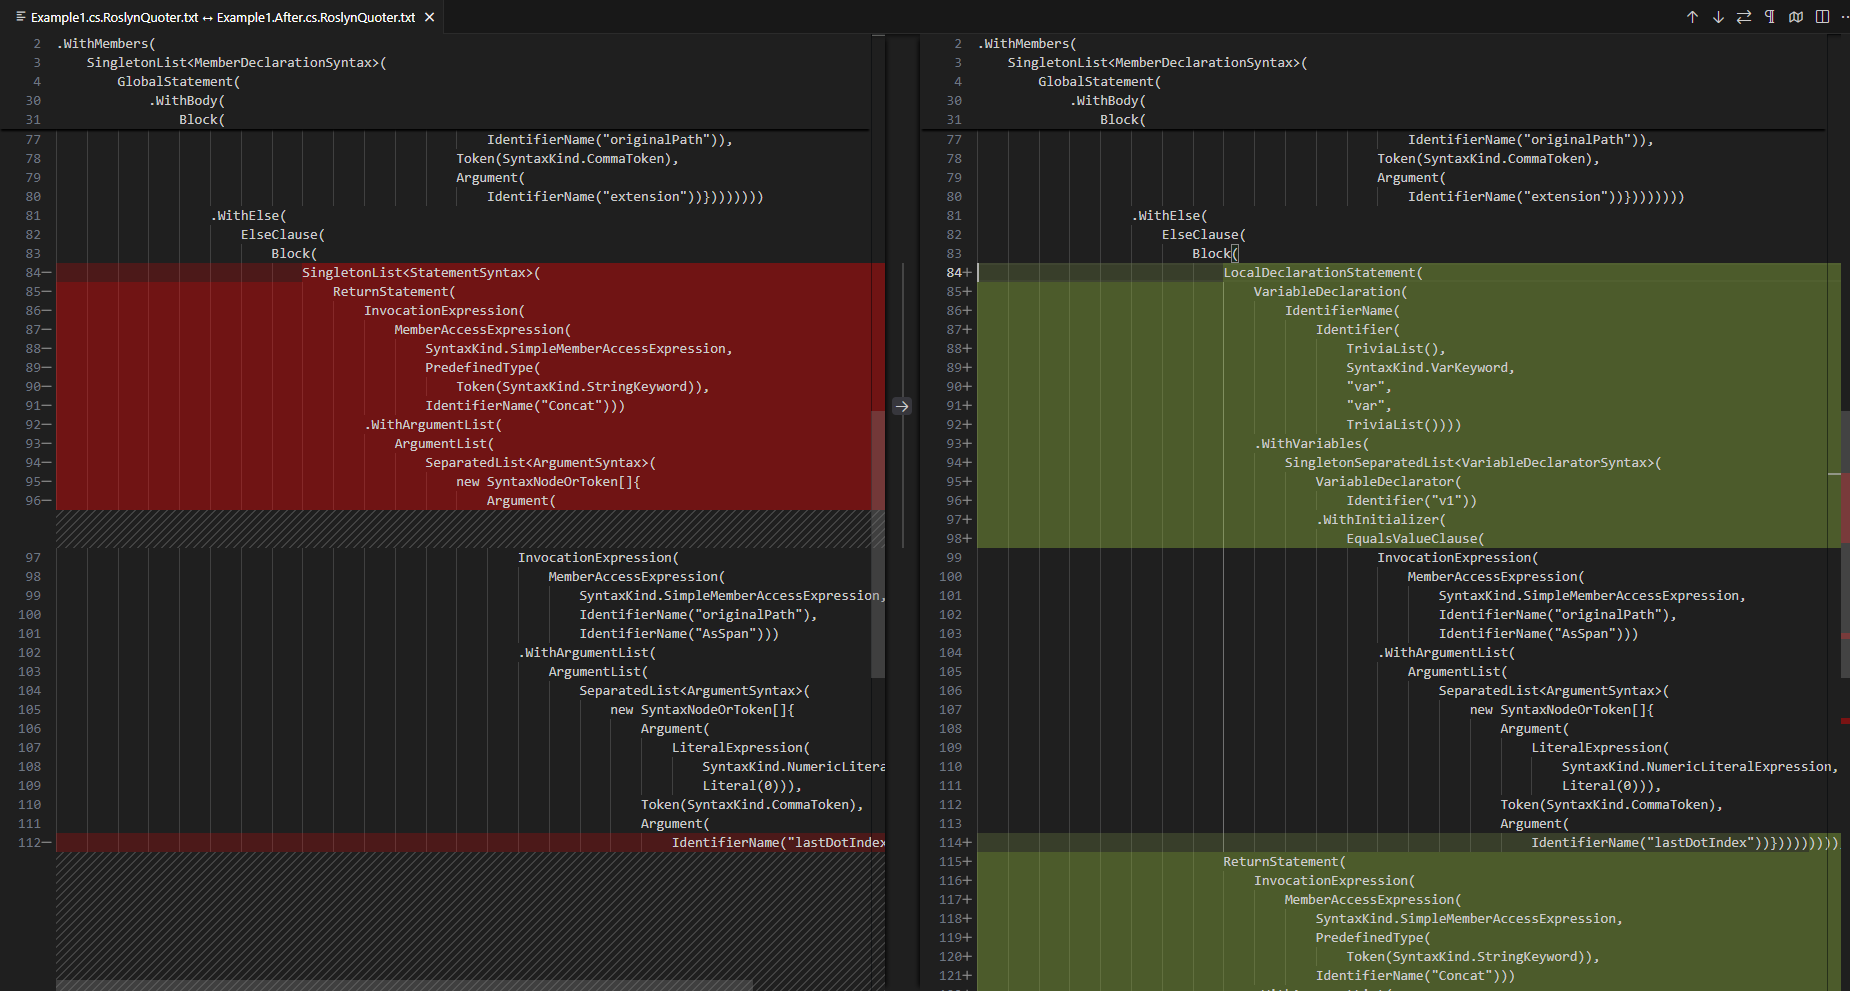The height and width of the screenshot is (991, 1850).
Task: Go to the previous change arrow
Action: [x=1692, y=17]
